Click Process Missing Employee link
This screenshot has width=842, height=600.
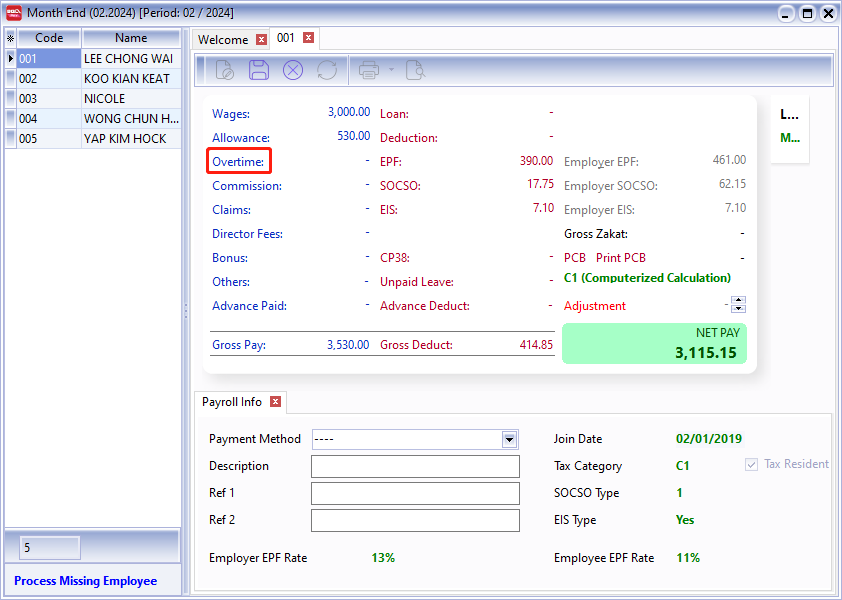[x=86, y=581]
